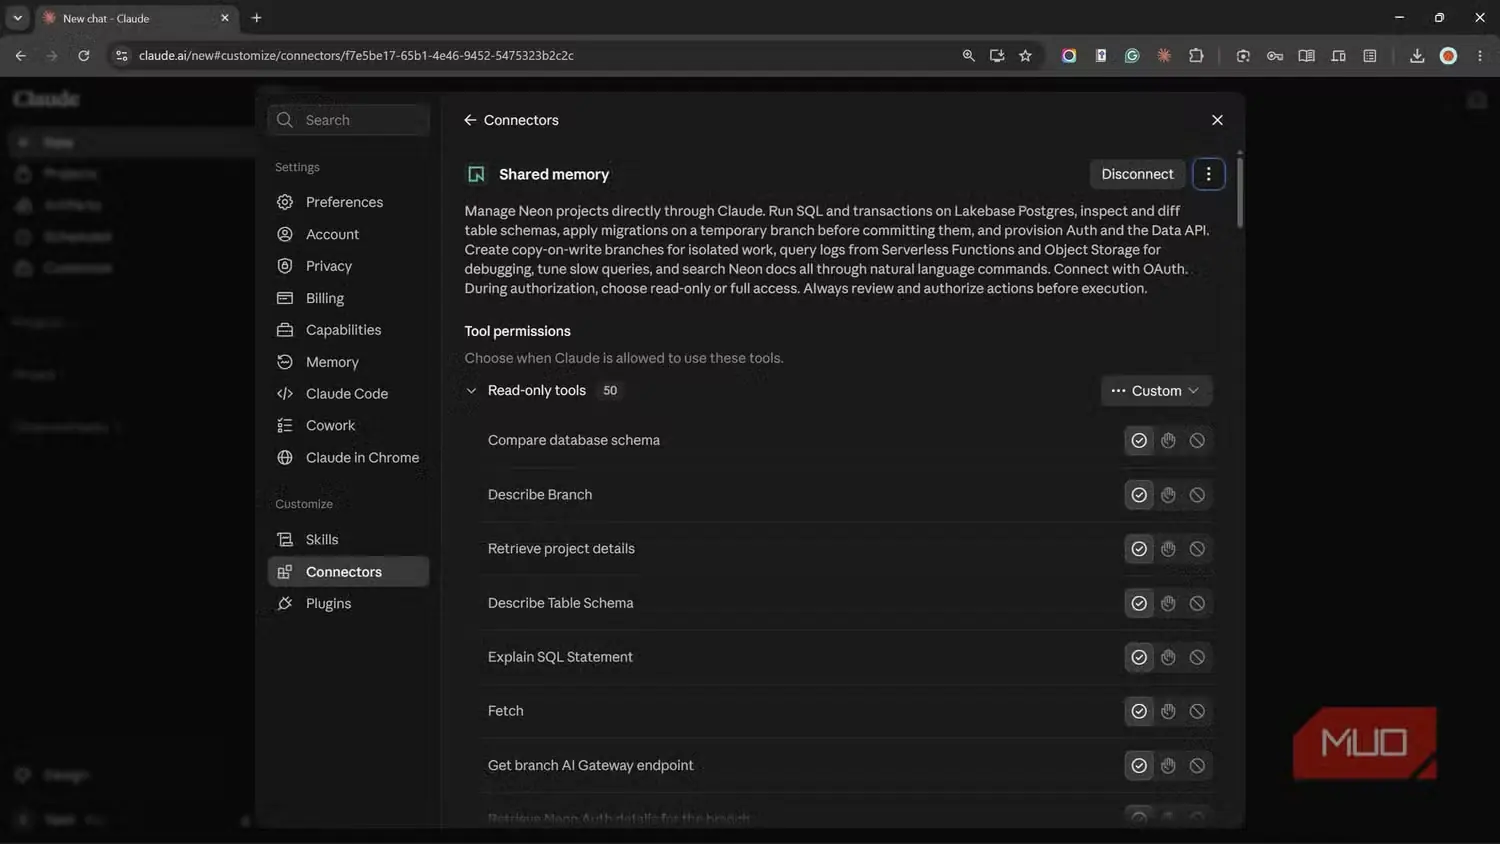This screenshot has width=1500, height=844.
Task: Select Connectors in the sidebar
Action: [x=348, y=572]
